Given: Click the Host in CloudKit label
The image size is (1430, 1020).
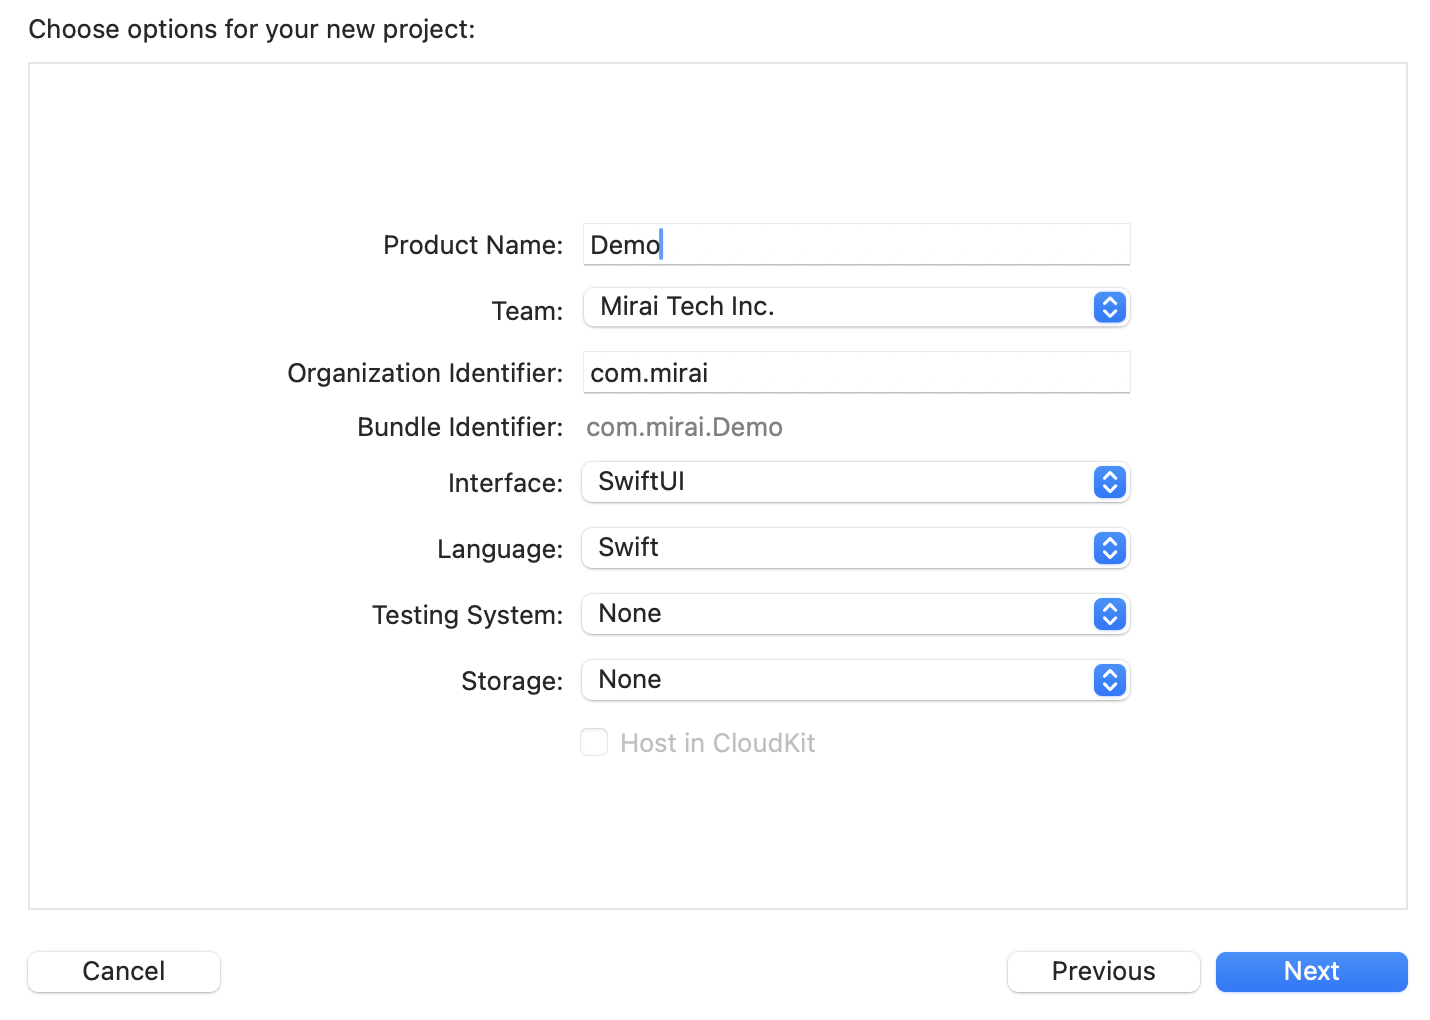Looking at the screenshot, I should [717, 743].
